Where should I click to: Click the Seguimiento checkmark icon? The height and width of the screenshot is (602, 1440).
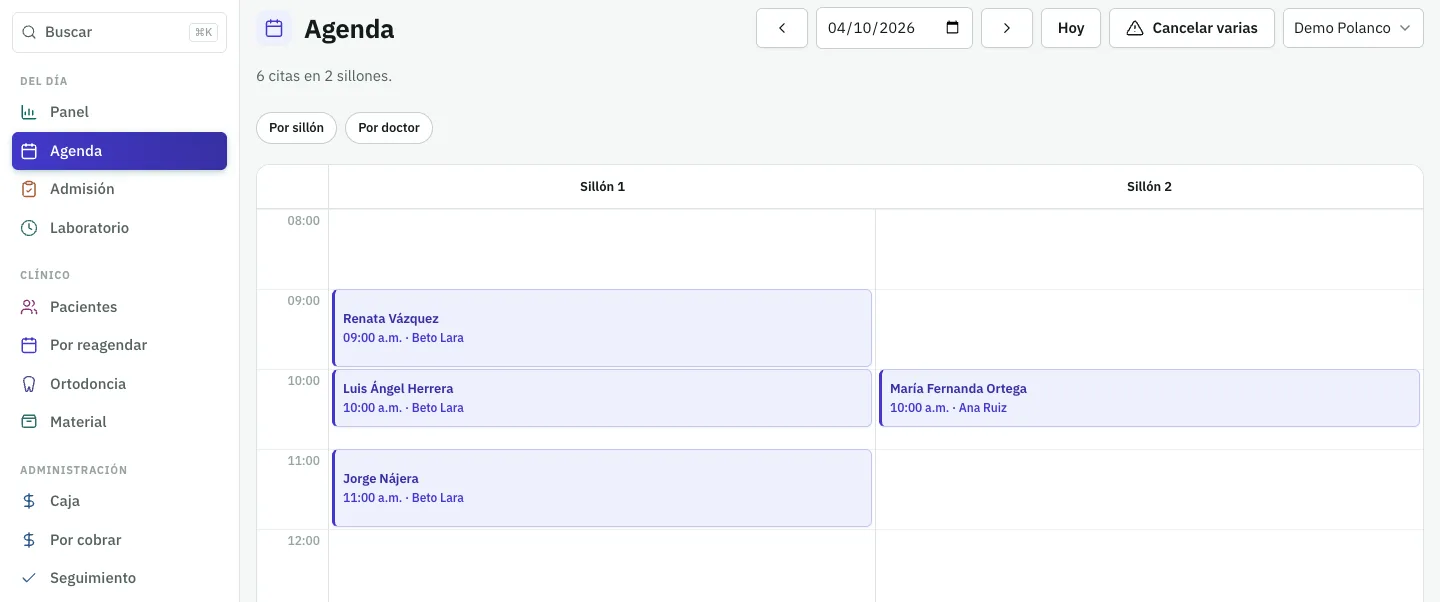29,578
